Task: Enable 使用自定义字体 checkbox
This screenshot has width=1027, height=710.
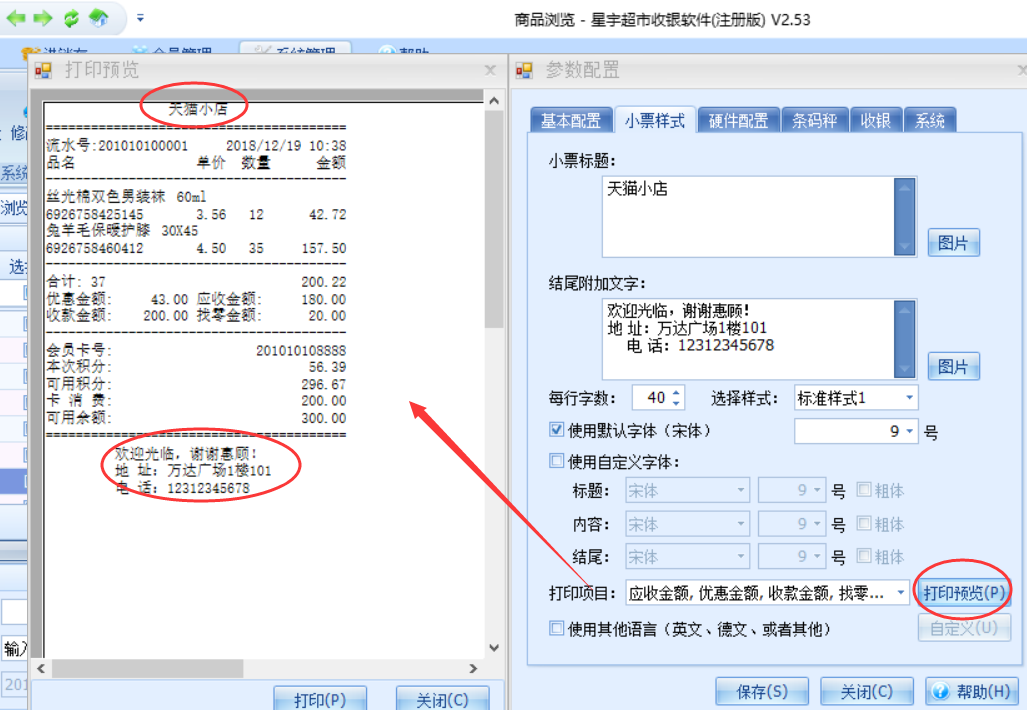Action: pyautogui.click(x=557, y=461)
